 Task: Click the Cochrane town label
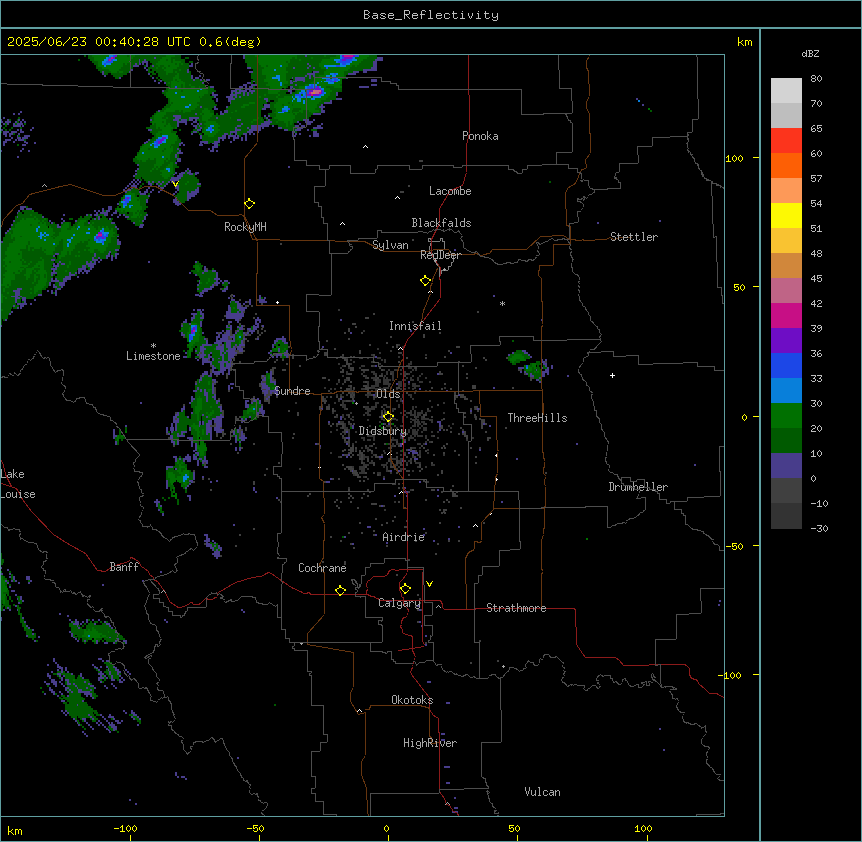coord(322,568)
